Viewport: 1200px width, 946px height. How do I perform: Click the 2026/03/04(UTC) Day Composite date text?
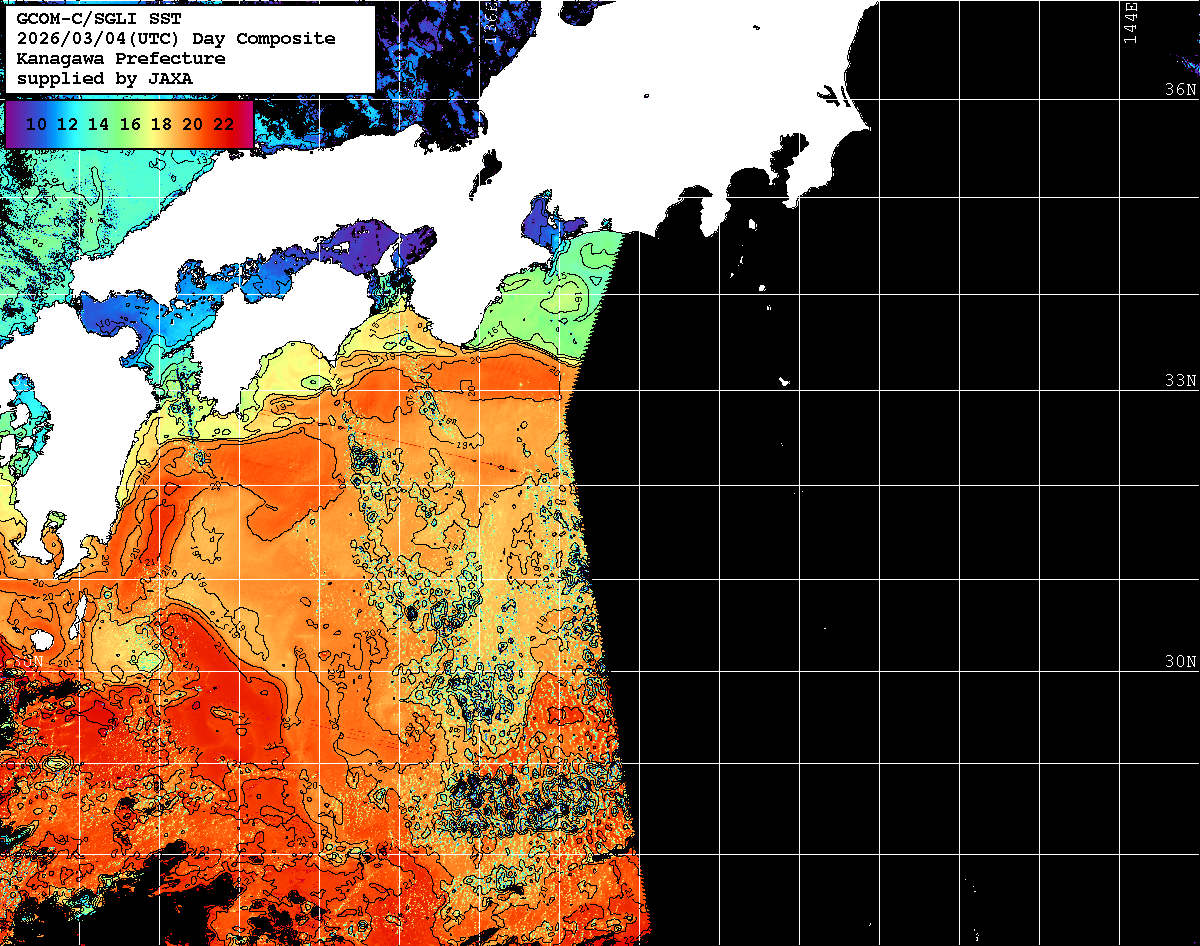pyautogui.click(x=175, y=38)
